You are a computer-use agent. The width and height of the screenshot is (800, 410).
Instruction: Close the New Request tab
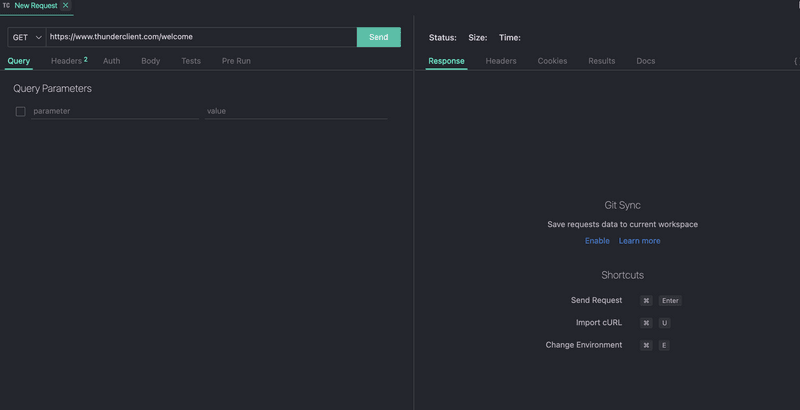65,6
